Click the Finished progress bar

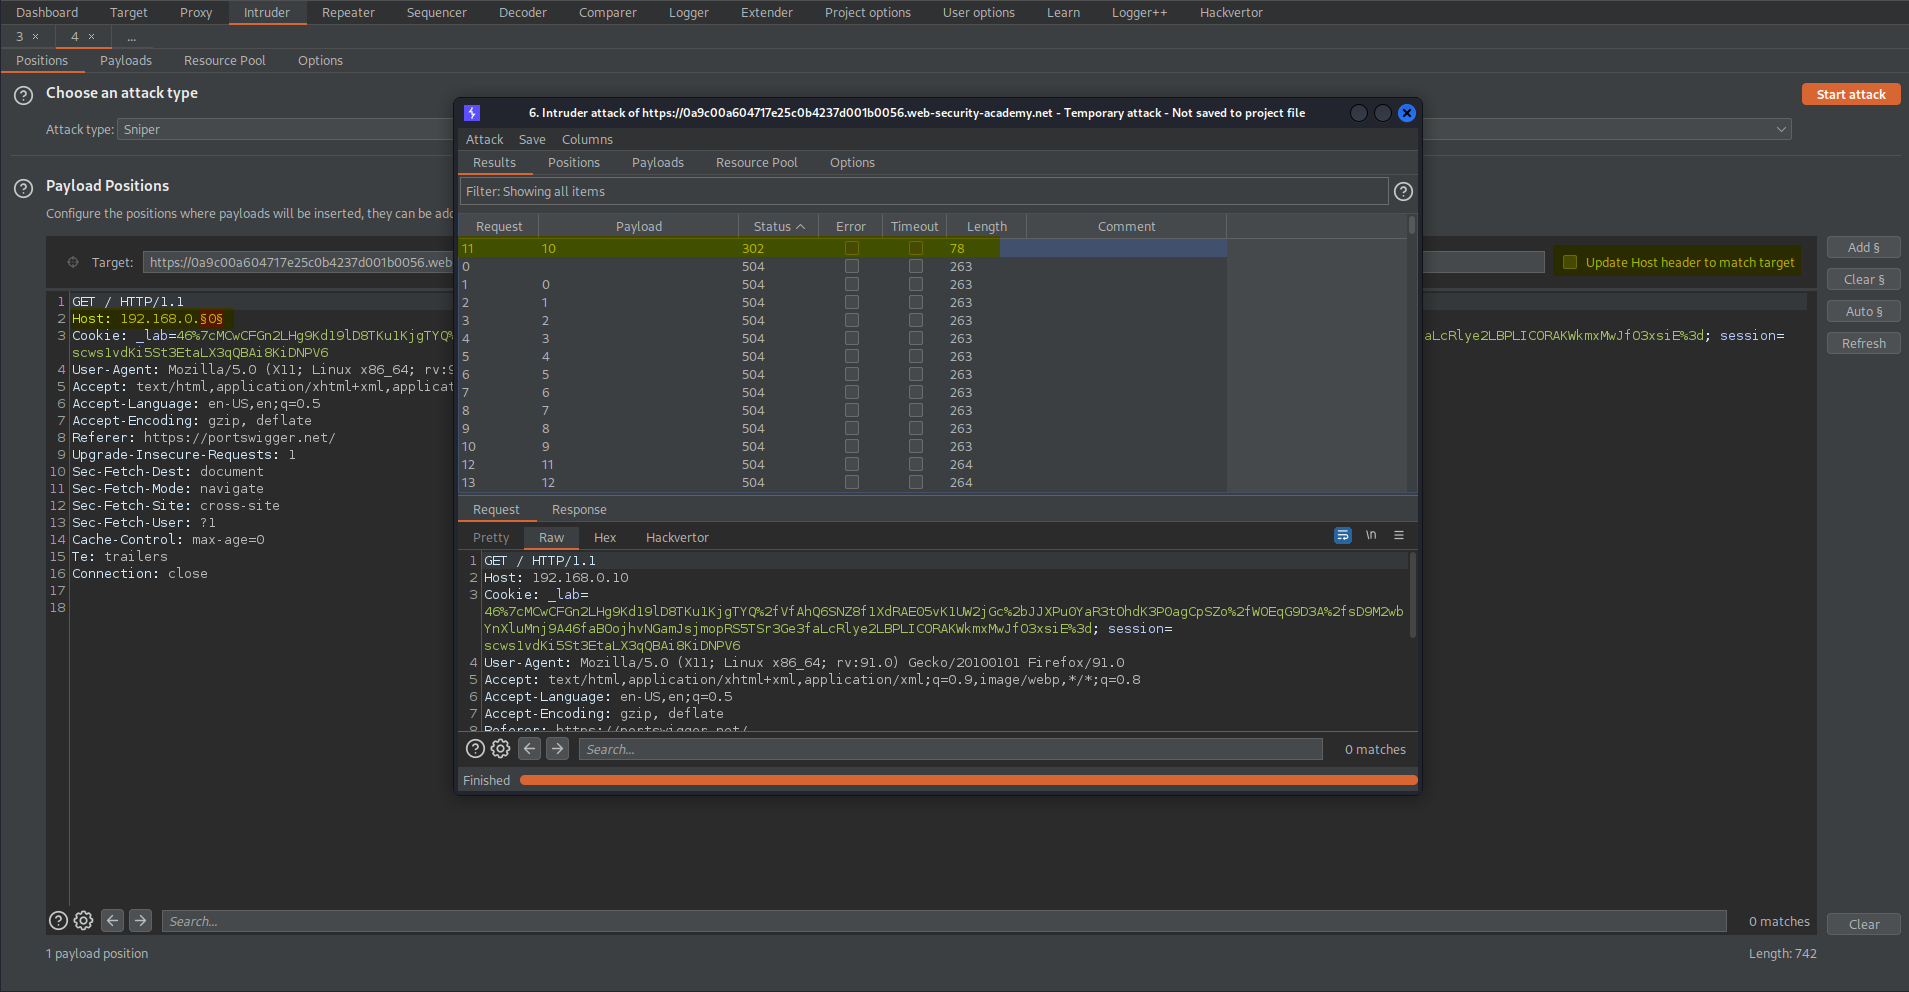click(968, 781)
